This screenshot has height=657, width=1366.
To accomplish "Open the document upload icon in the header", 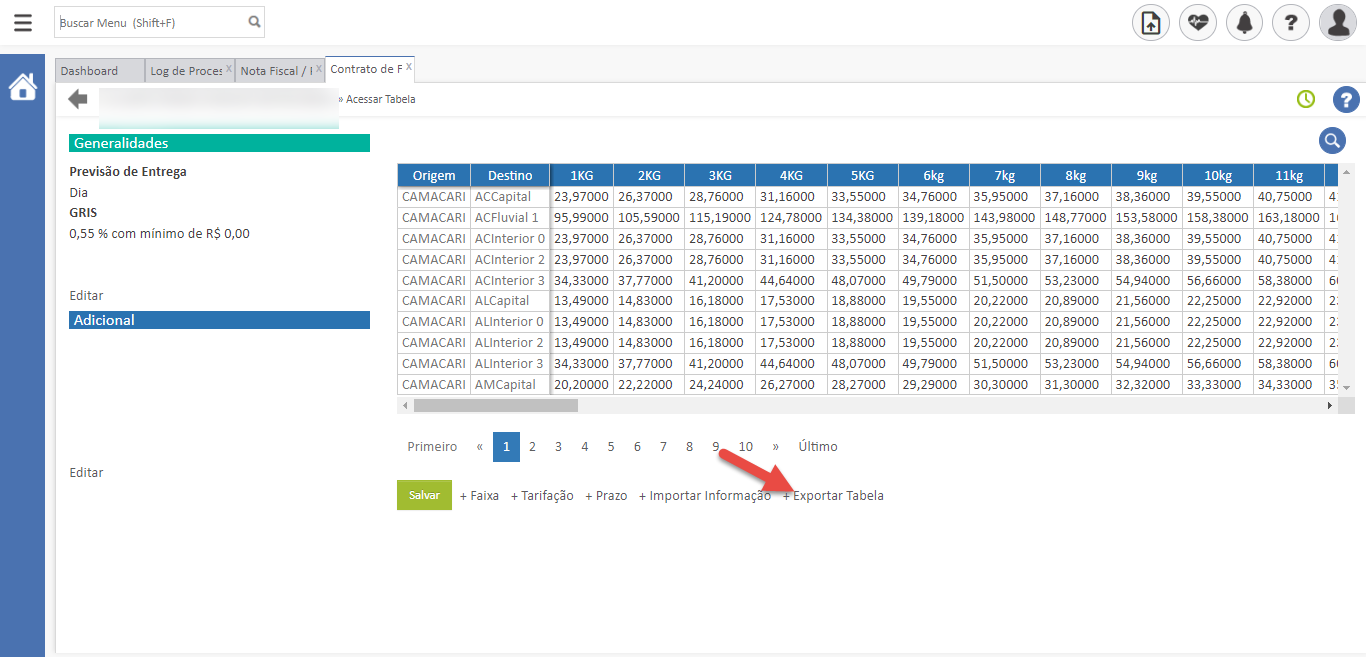I will pos(1150,21).
